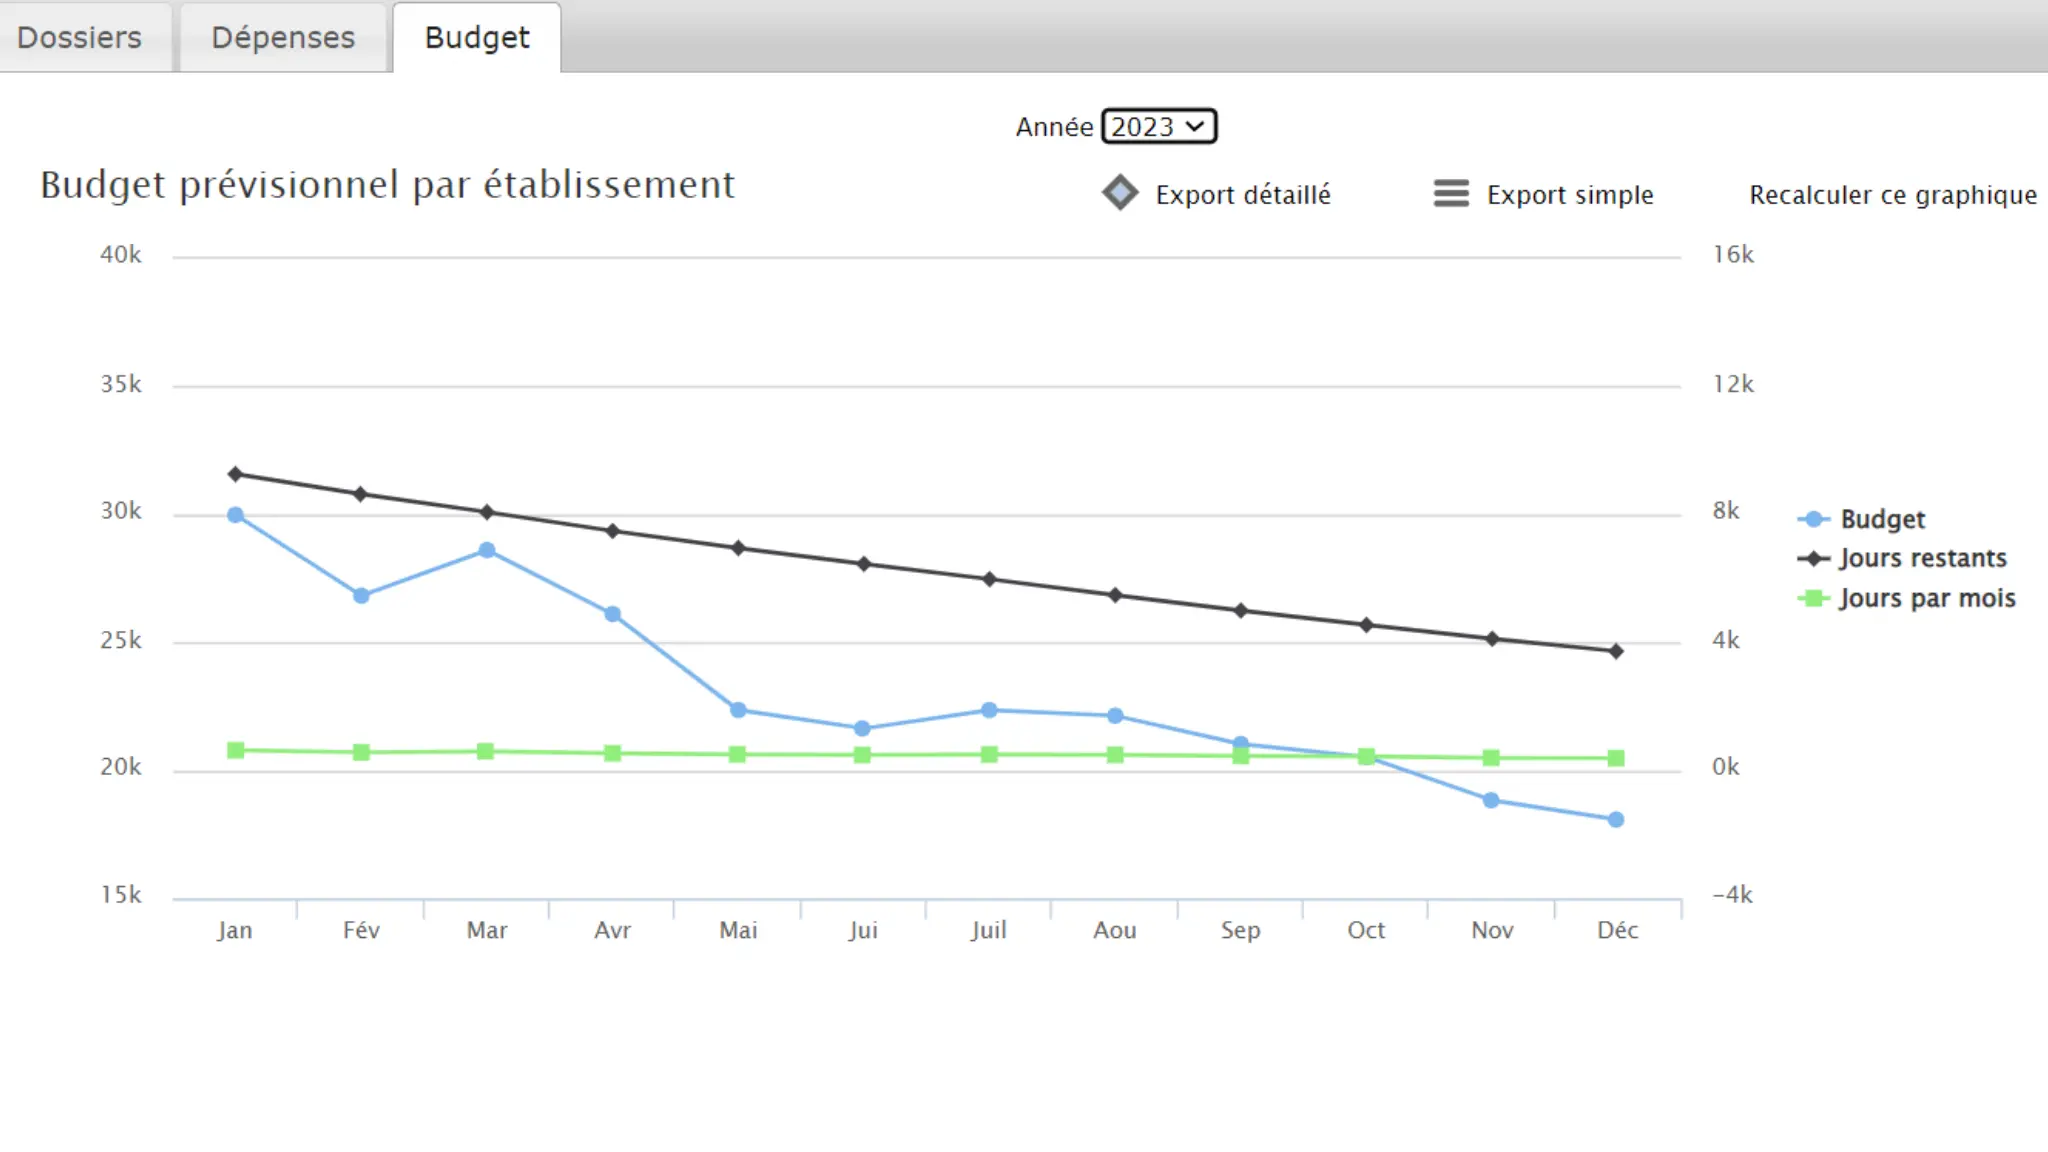Click the diamond Export détaillé icon

click(x=1120, y=193)
